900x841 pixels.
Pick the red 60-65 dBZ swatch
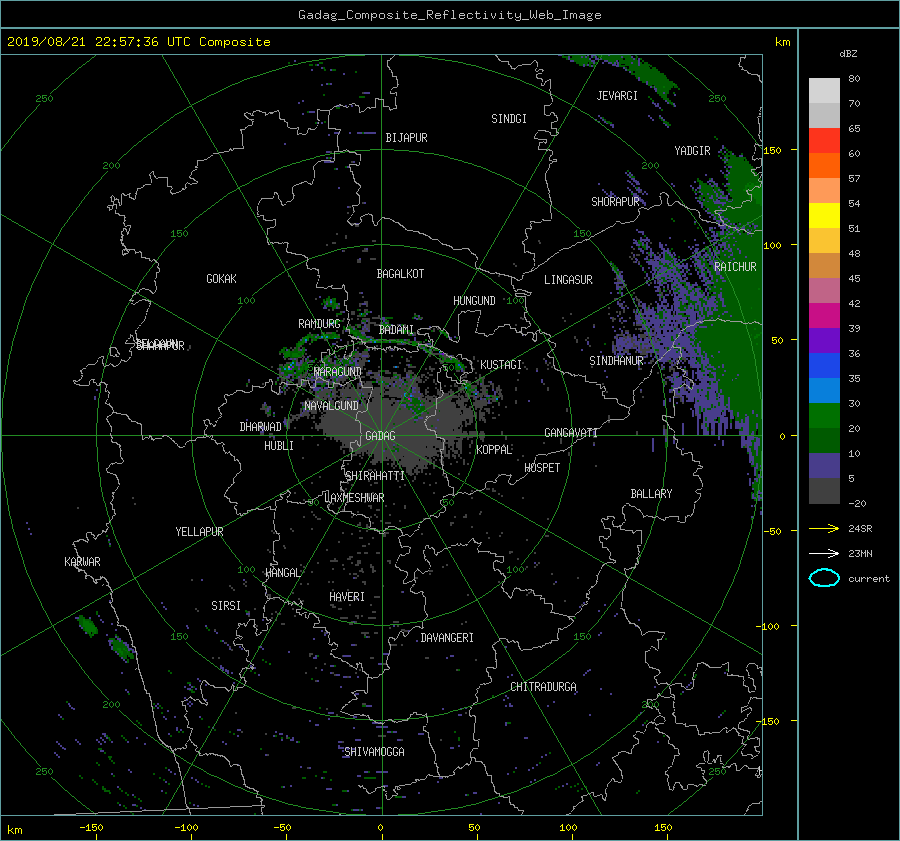pos(824,141)
